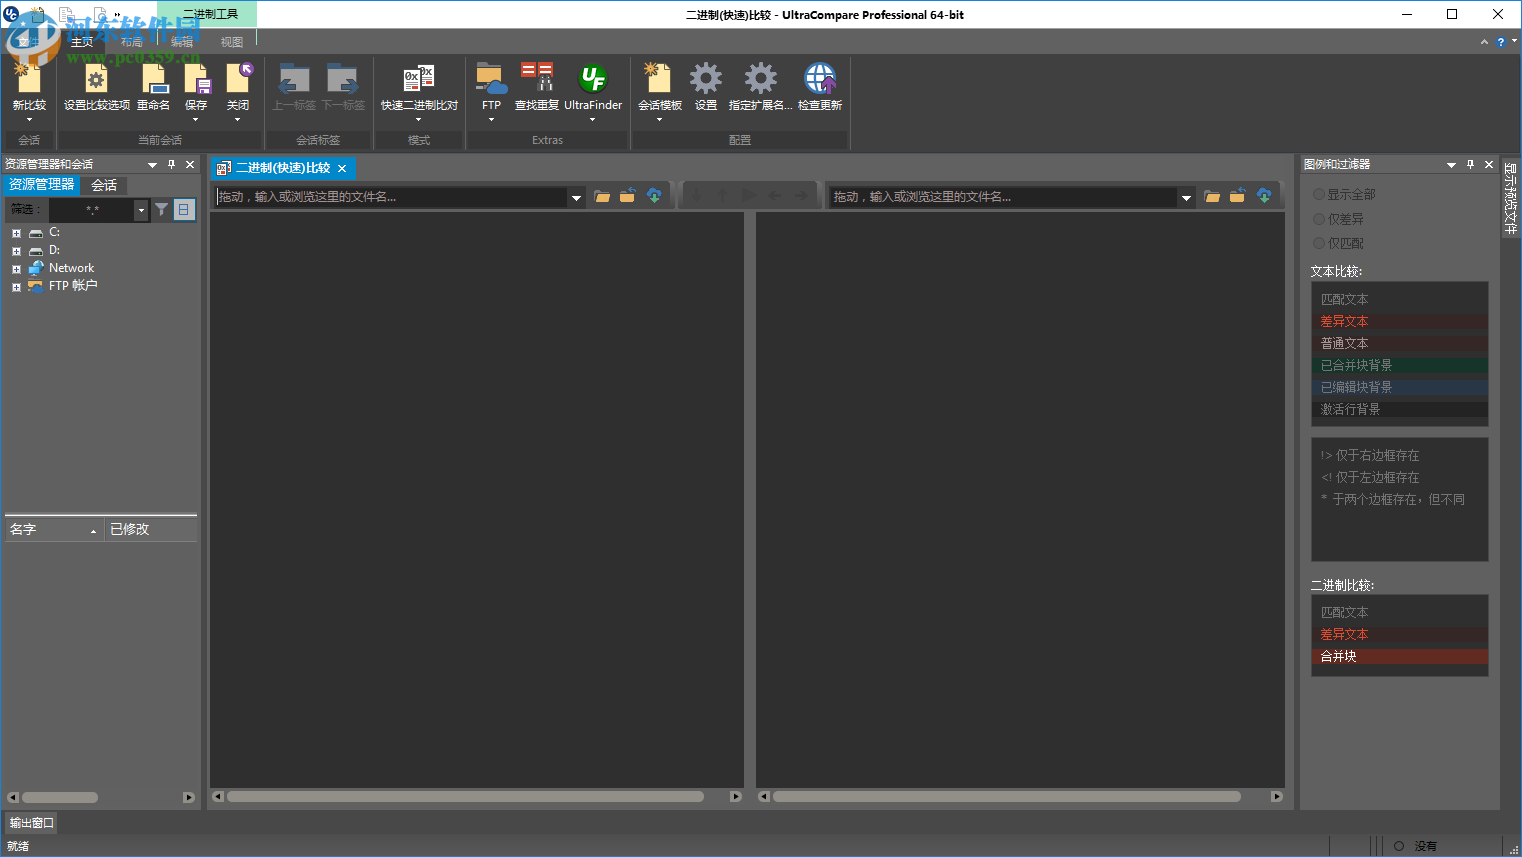The width and height of the screenshot is (1522, 857).
Task: Open the 输出窗口 output window
Action: [x=31, y=823]
